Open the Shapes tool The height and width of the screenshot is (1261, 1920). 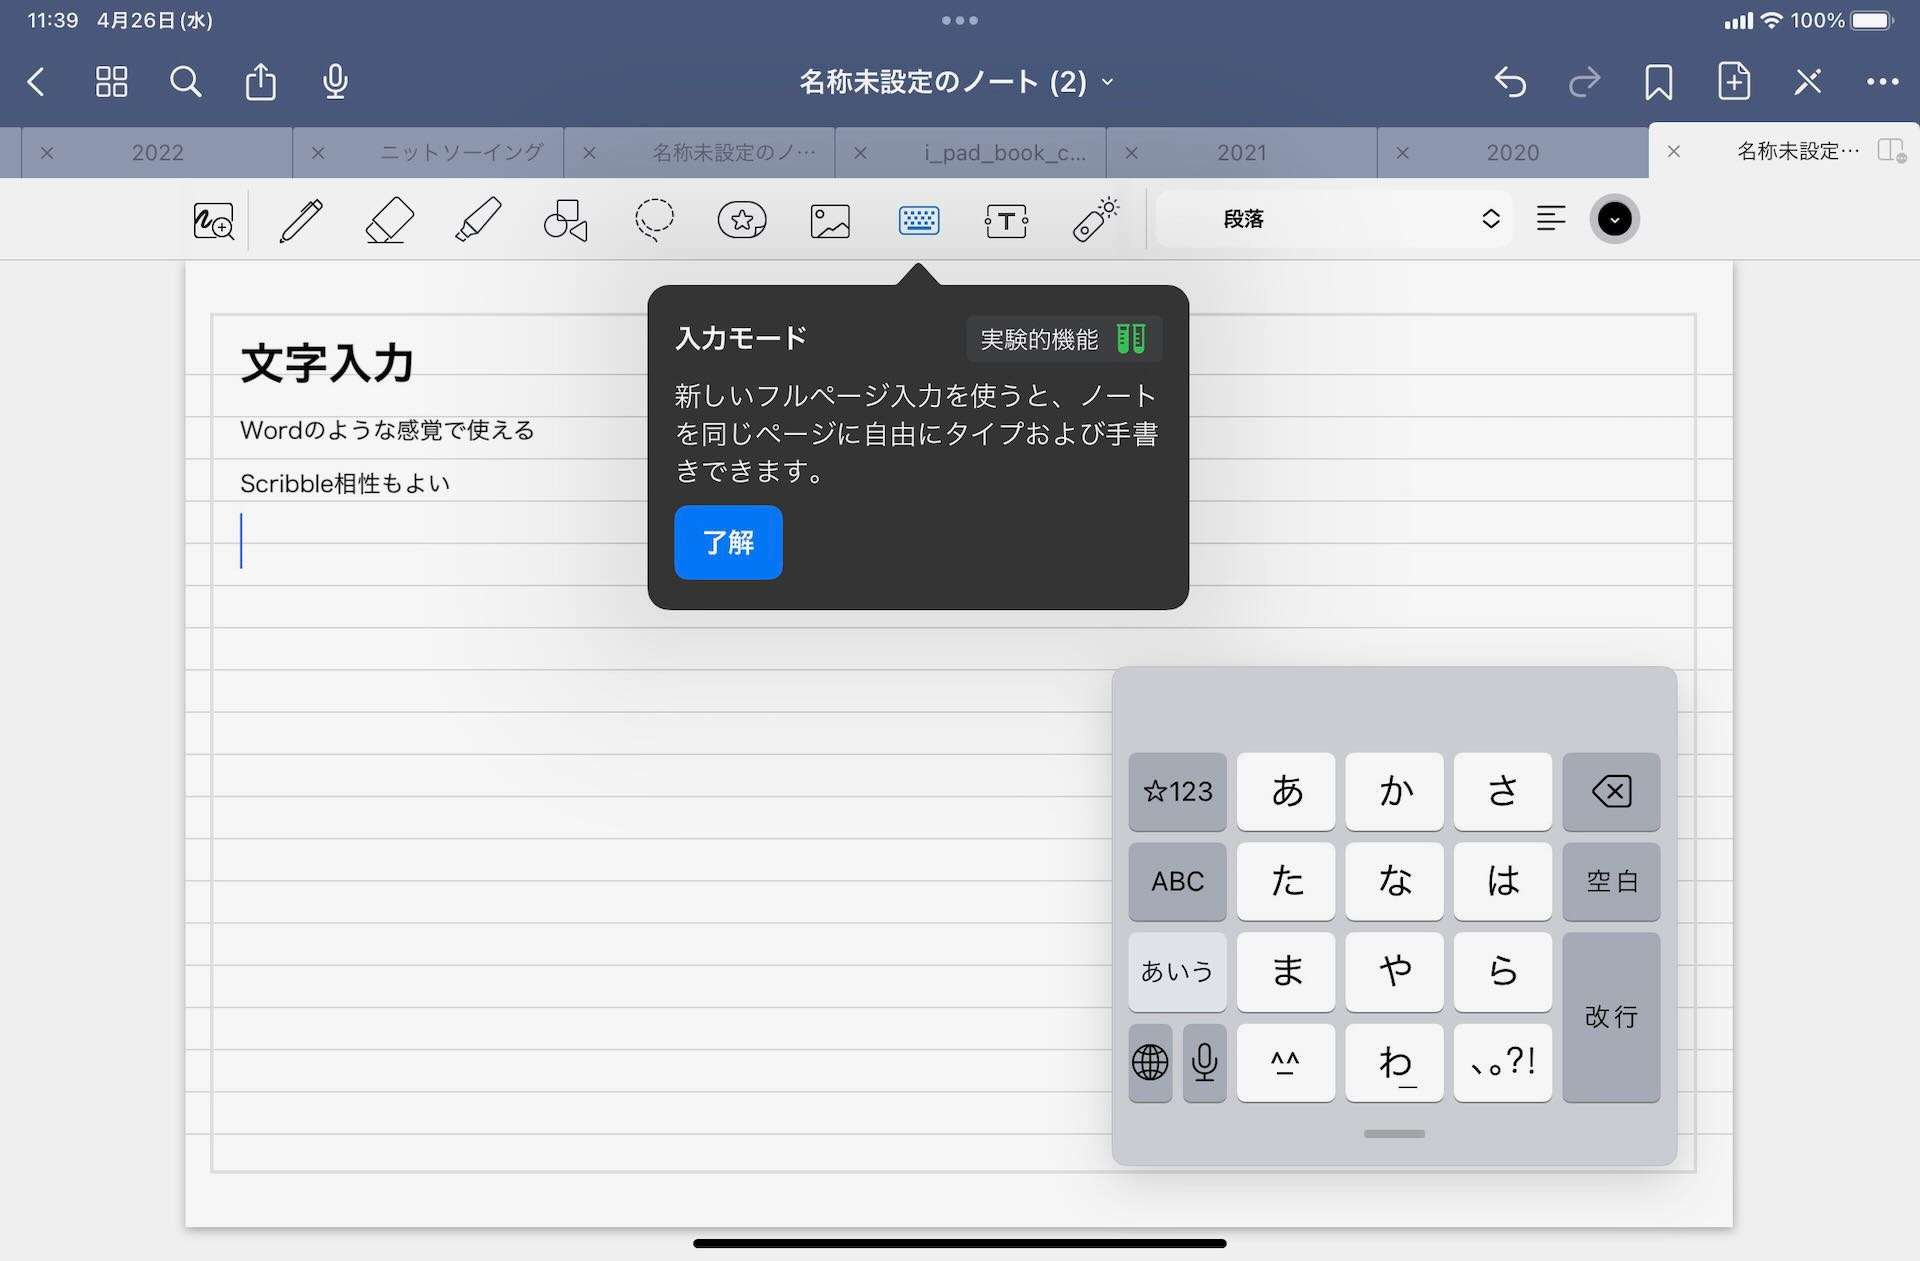click(x=565, y=220)
